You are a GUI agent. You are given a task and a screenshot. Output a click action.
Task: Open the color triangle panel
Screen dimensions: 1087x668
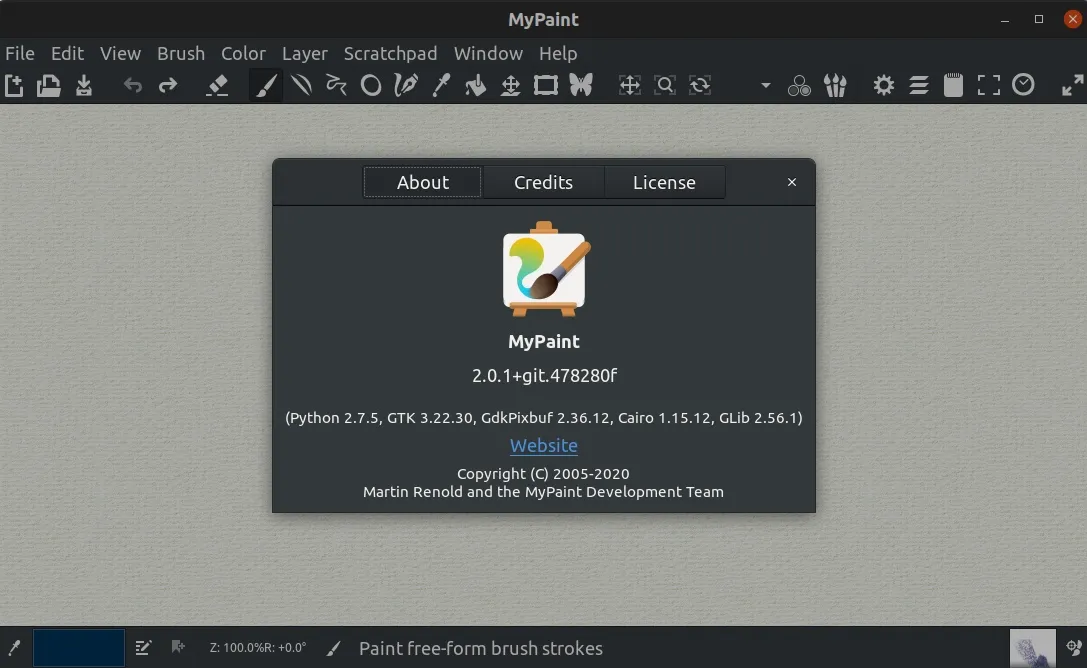coord(799,85)
